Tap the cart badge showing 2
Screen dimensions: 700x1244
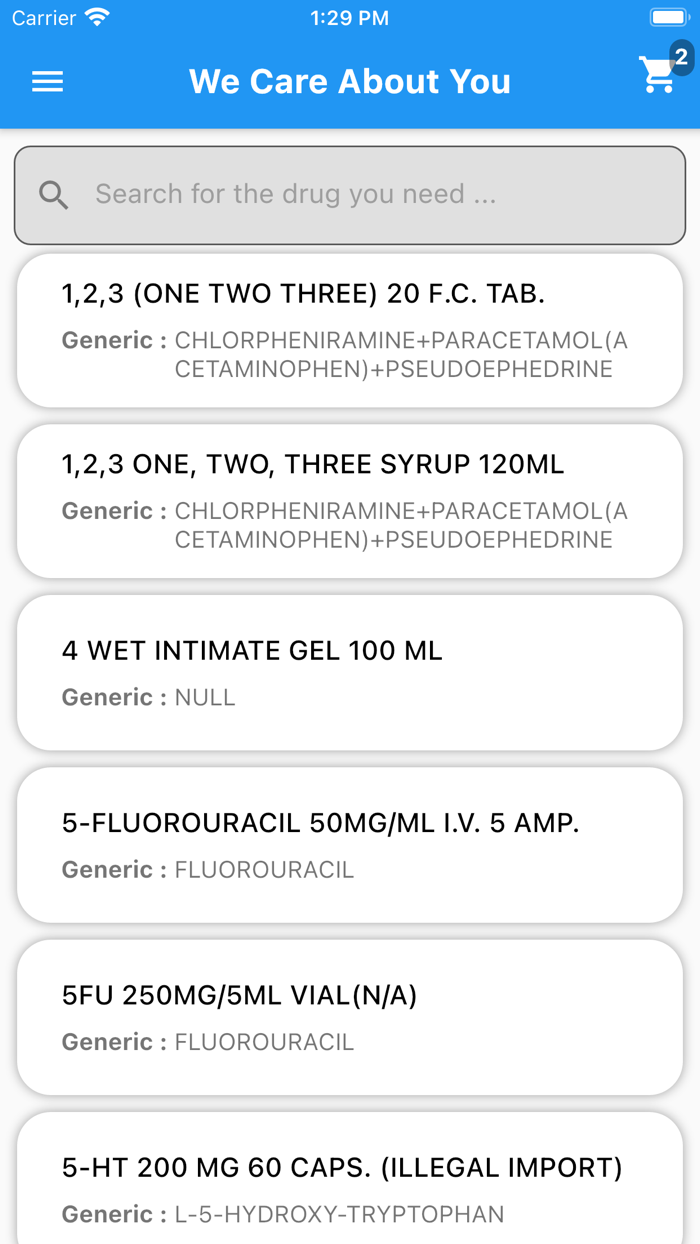point(682,58)
